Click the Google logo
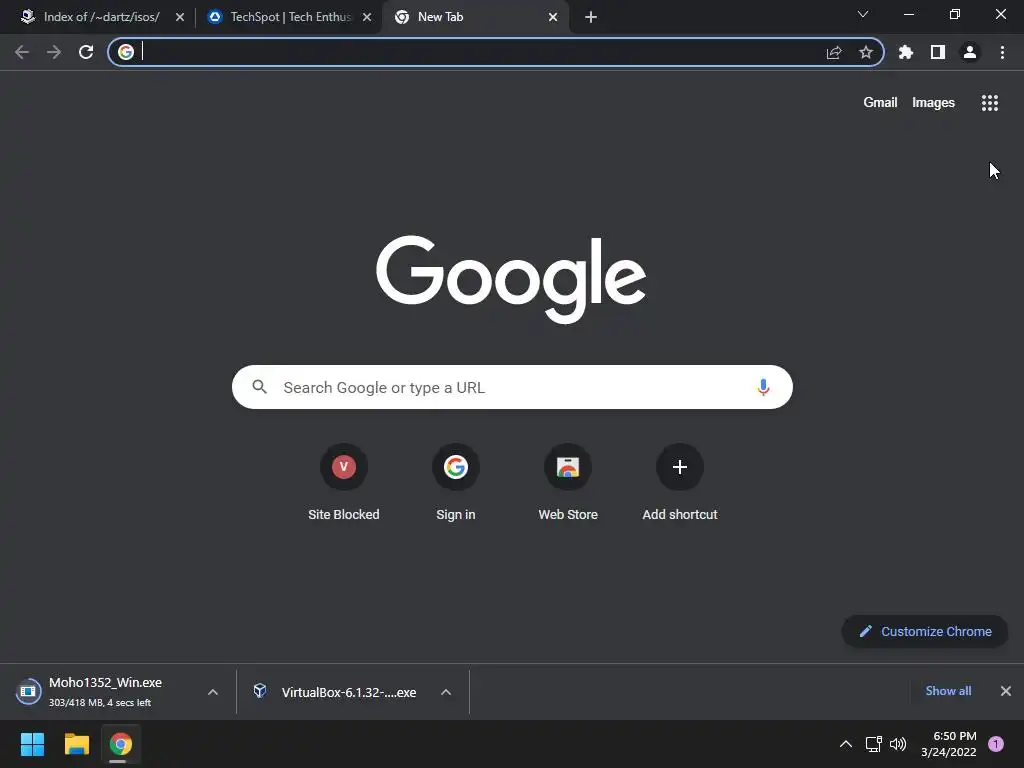The height and width of the screenshot is (768, 1024). point(511,280)
